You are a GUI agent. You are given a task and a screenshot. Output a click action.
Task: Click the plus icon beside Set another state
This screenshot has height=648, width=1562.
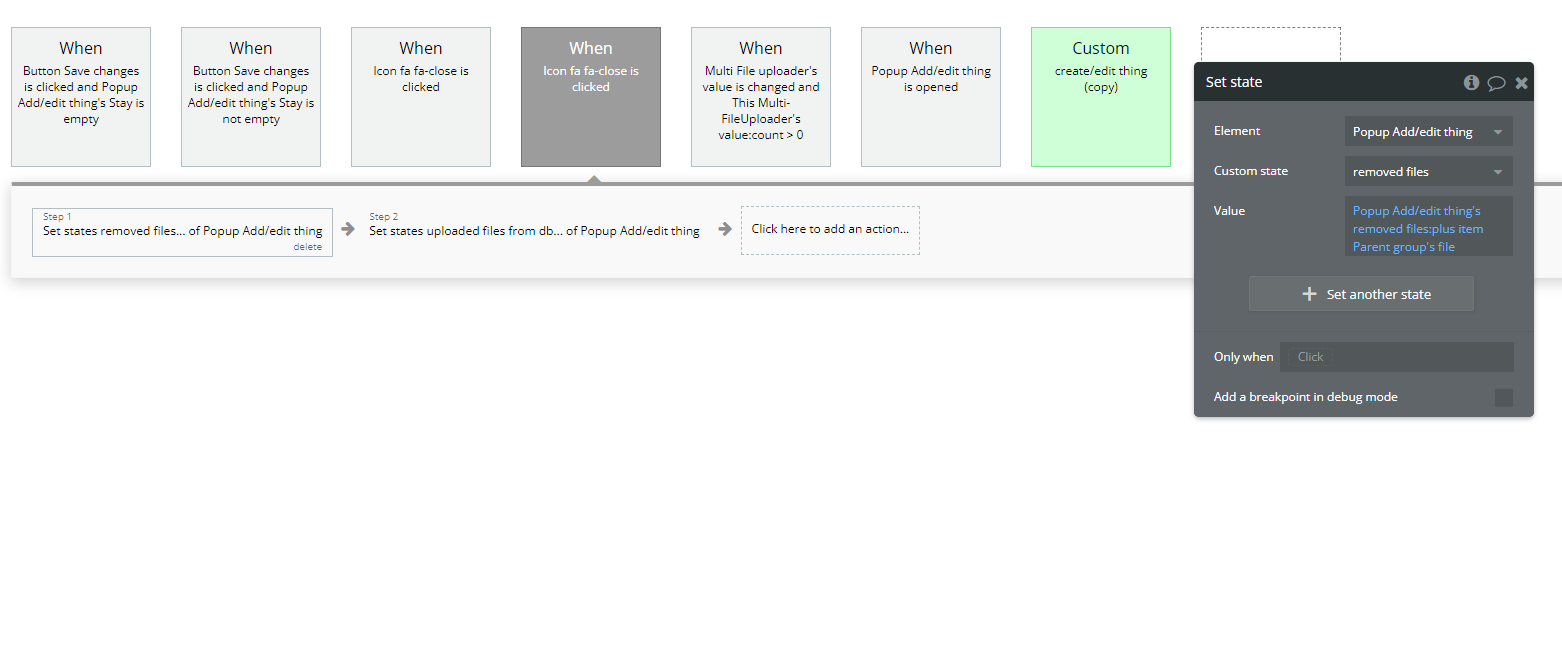coord(1309,294)
